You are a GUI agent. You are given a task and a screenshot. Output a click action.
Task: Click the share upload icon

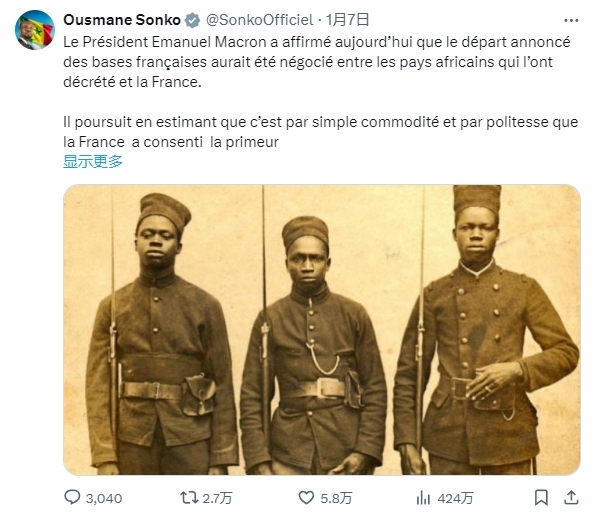click(x=571, y=498)
